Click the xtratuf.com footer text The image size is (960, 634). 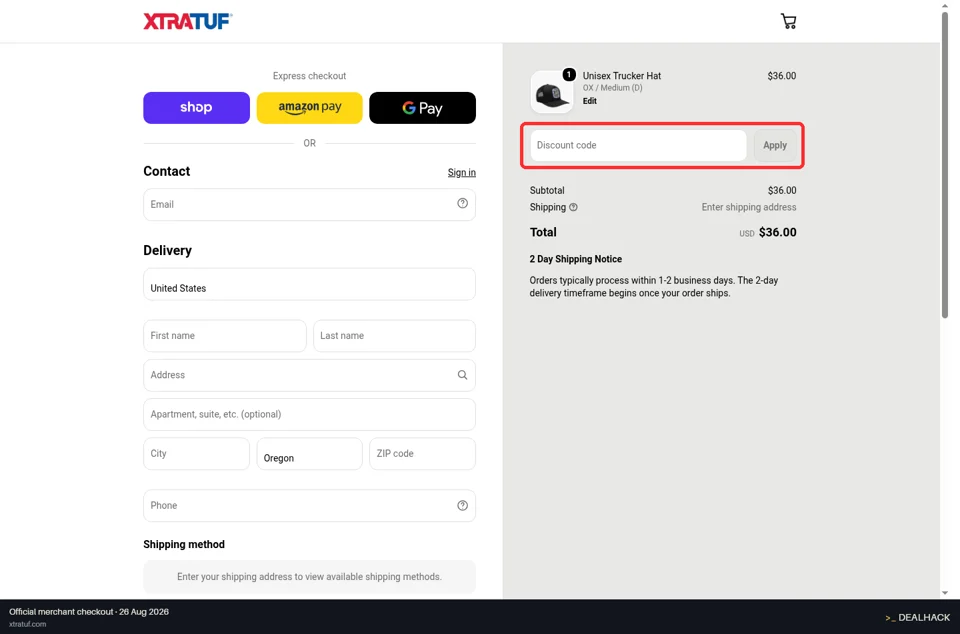coord(28,624)
